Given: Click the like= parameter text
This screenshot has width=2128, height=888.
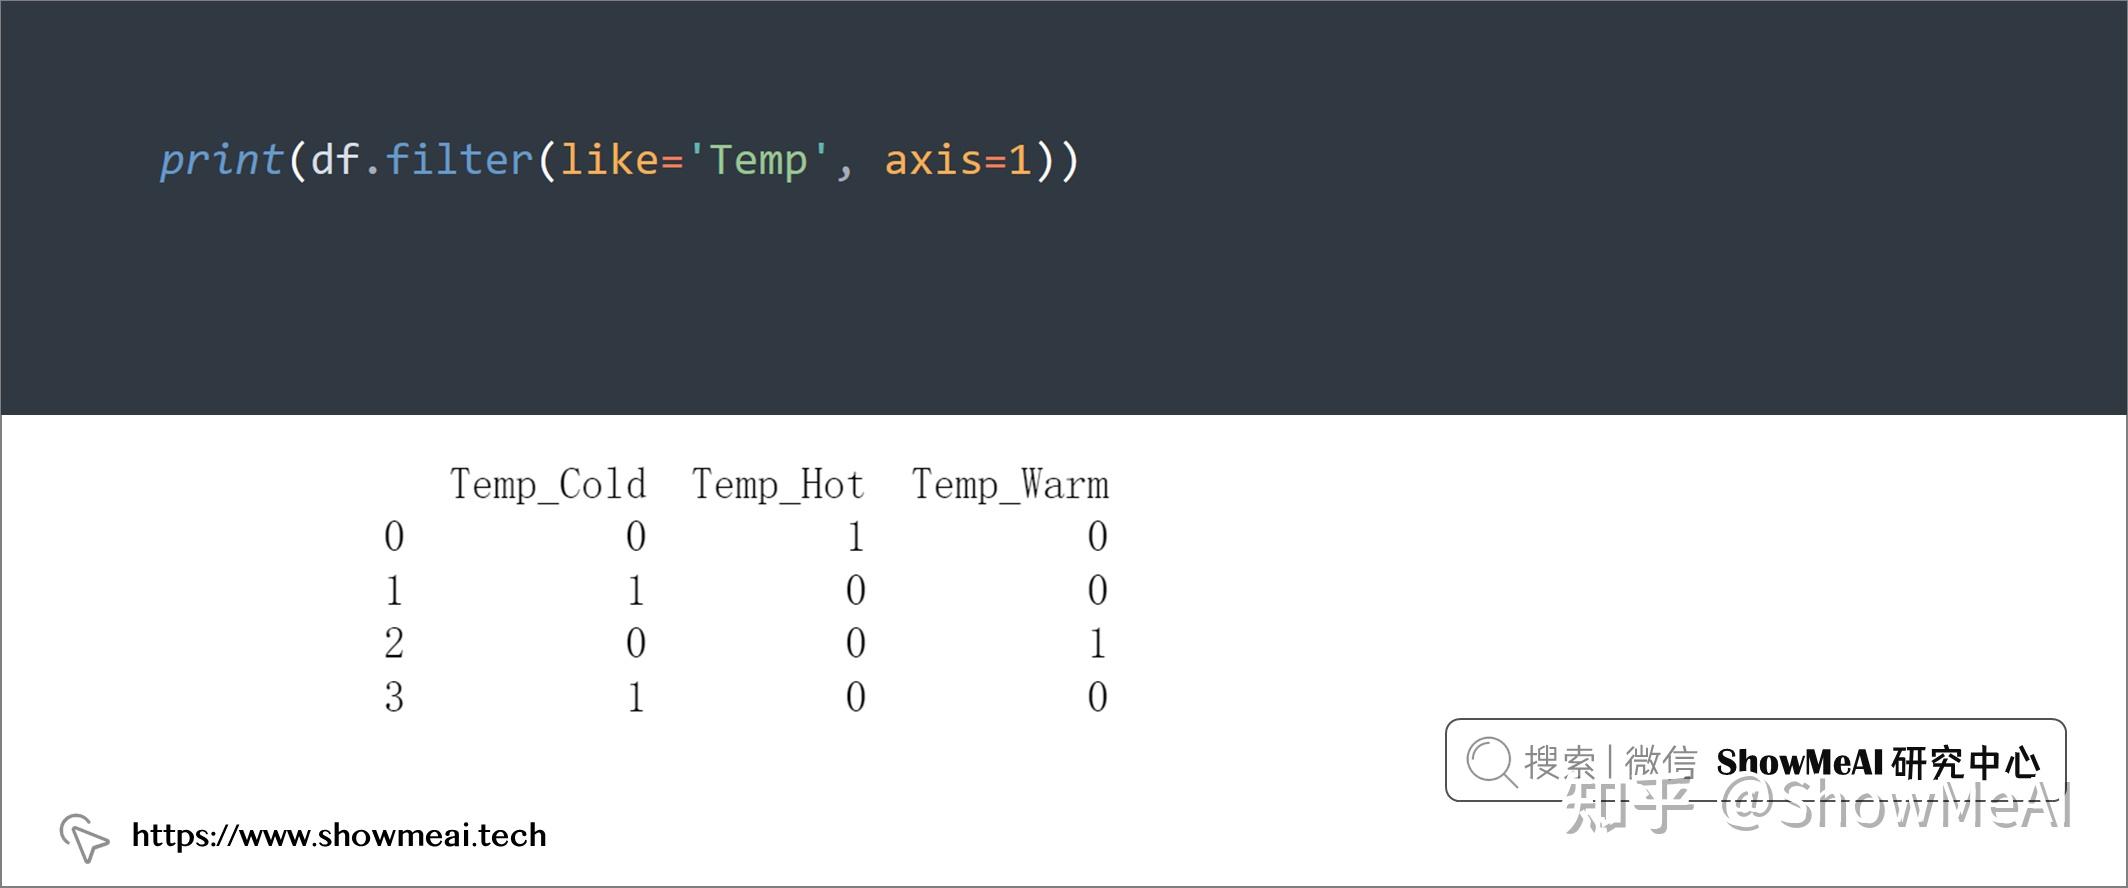Looking at the screenshot, I should 621,160.
